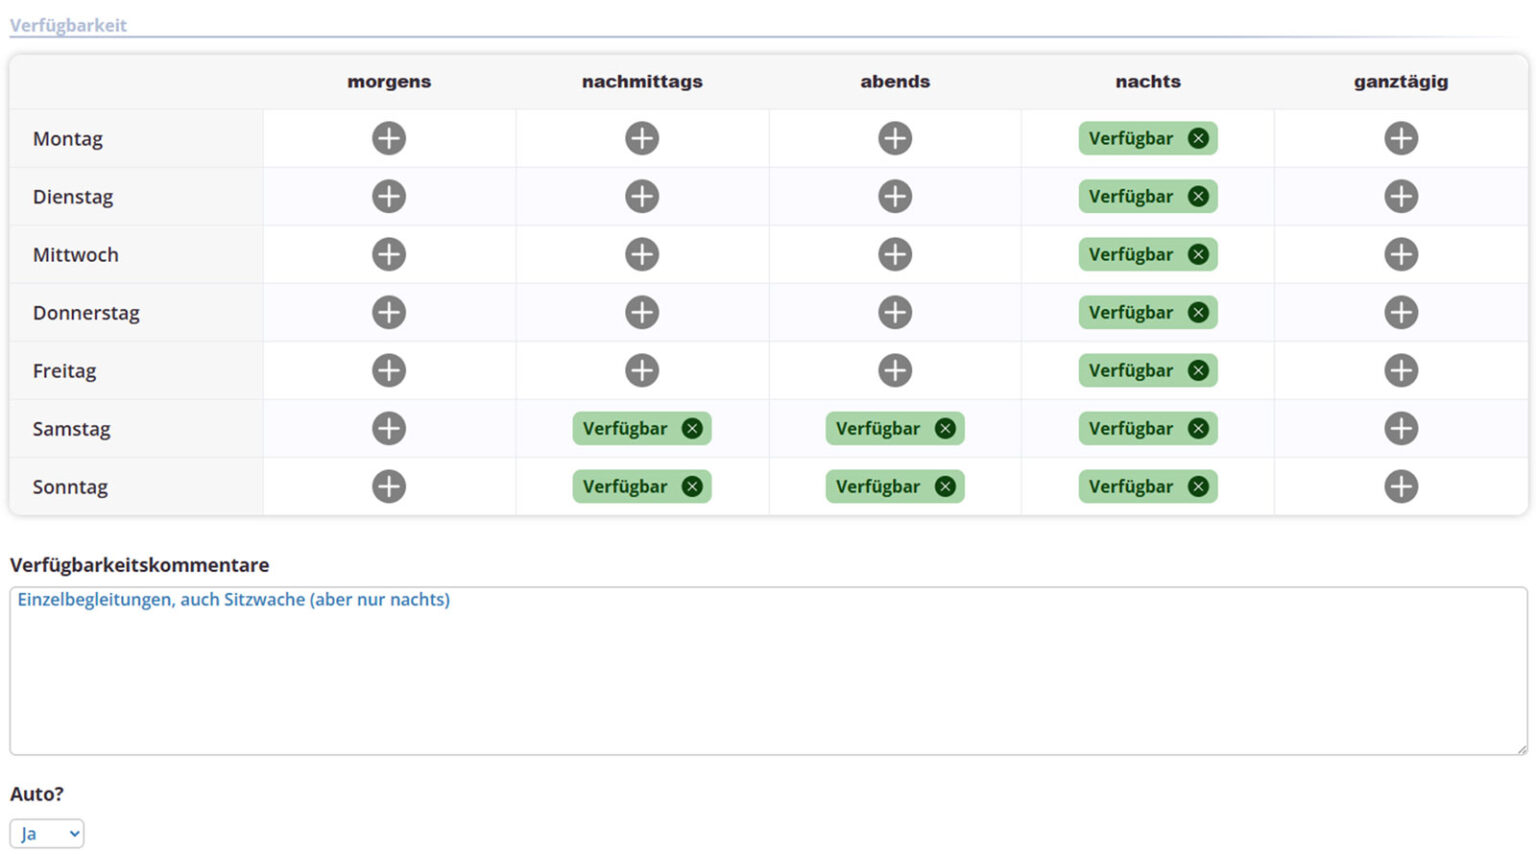This screenshot has height=854, width=1536.
Task: Click the Samstag abends Verfügbar badge
Action: click(x=878, y=428)
